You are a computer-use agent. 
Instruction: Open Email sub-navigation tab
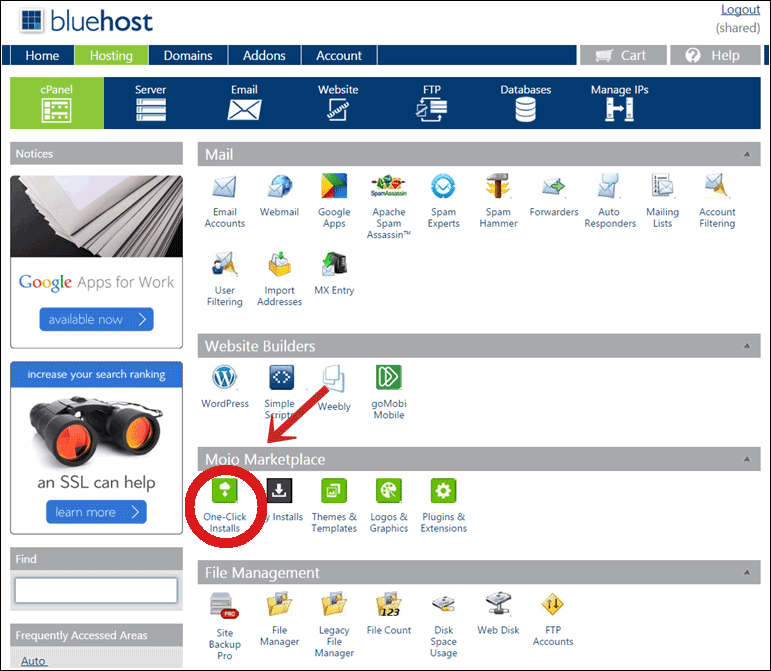coord(244,103)
